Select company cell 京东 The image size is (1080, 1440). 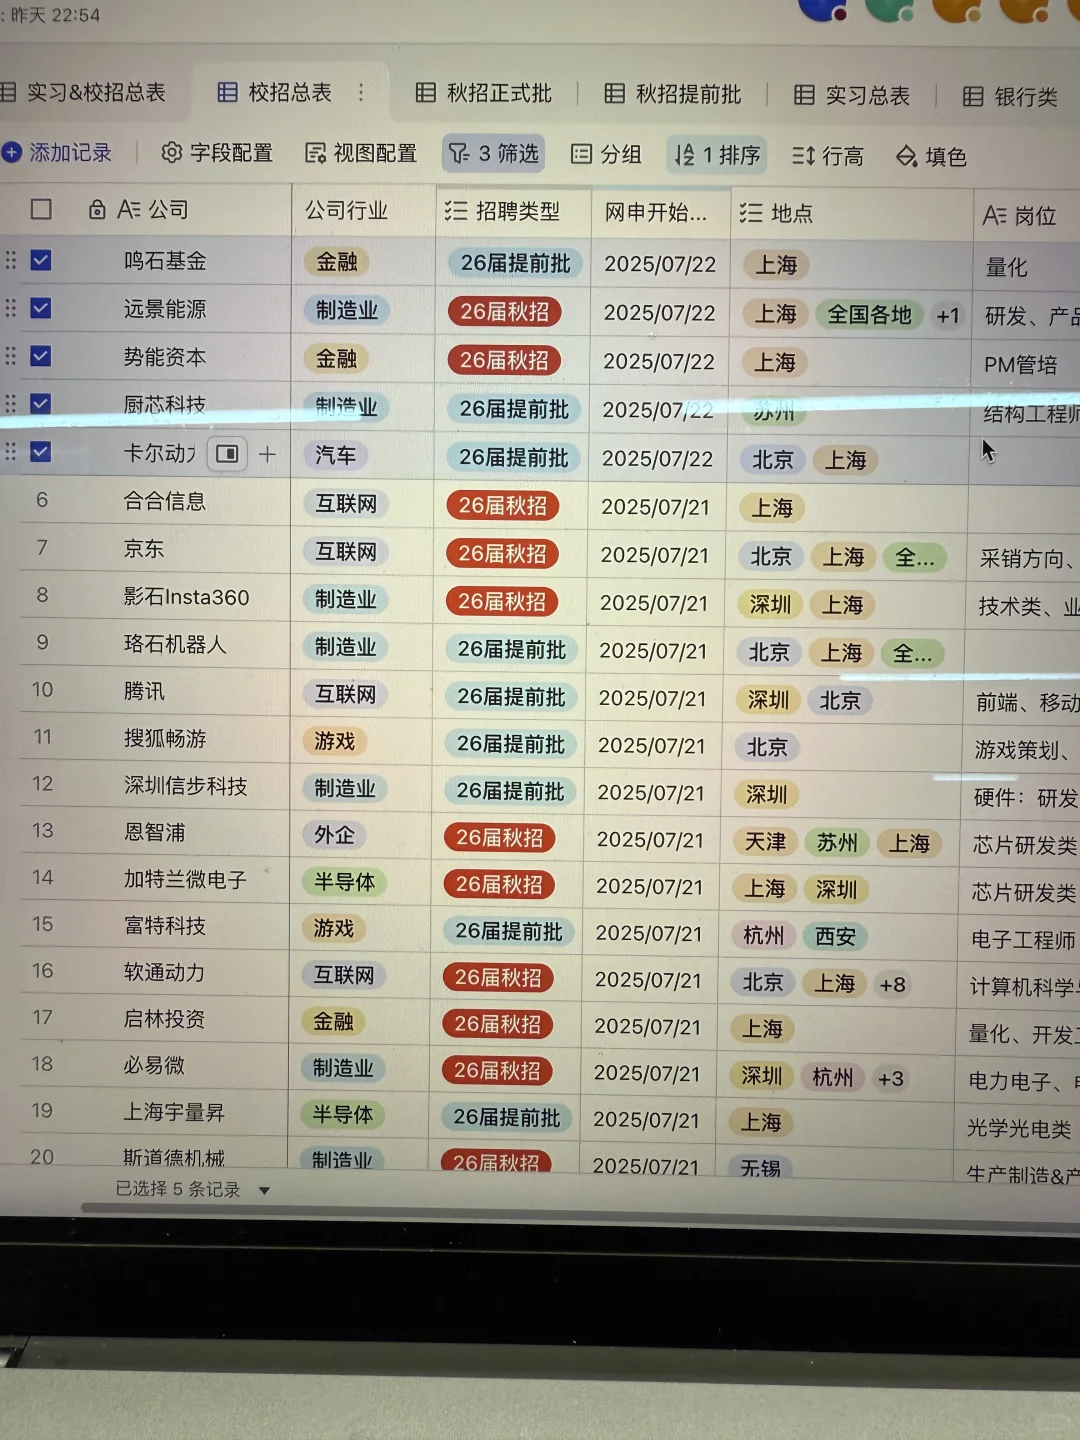click(144, 548)
